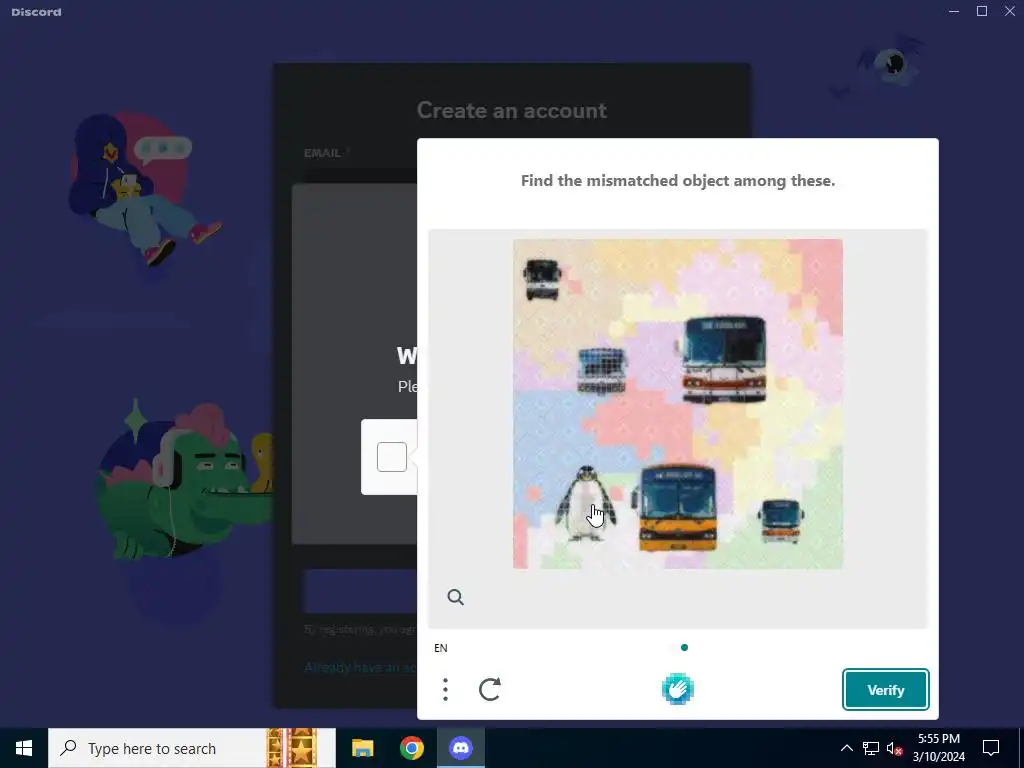Refresh the captcha challenge
Viewport: 1024px width, 768px height.
point(490,689)
